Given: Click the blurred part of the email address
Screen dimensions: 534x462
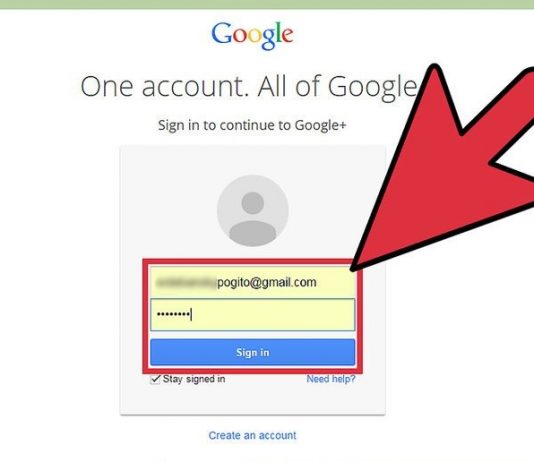Looking at the screenshot, I should 186,282.
